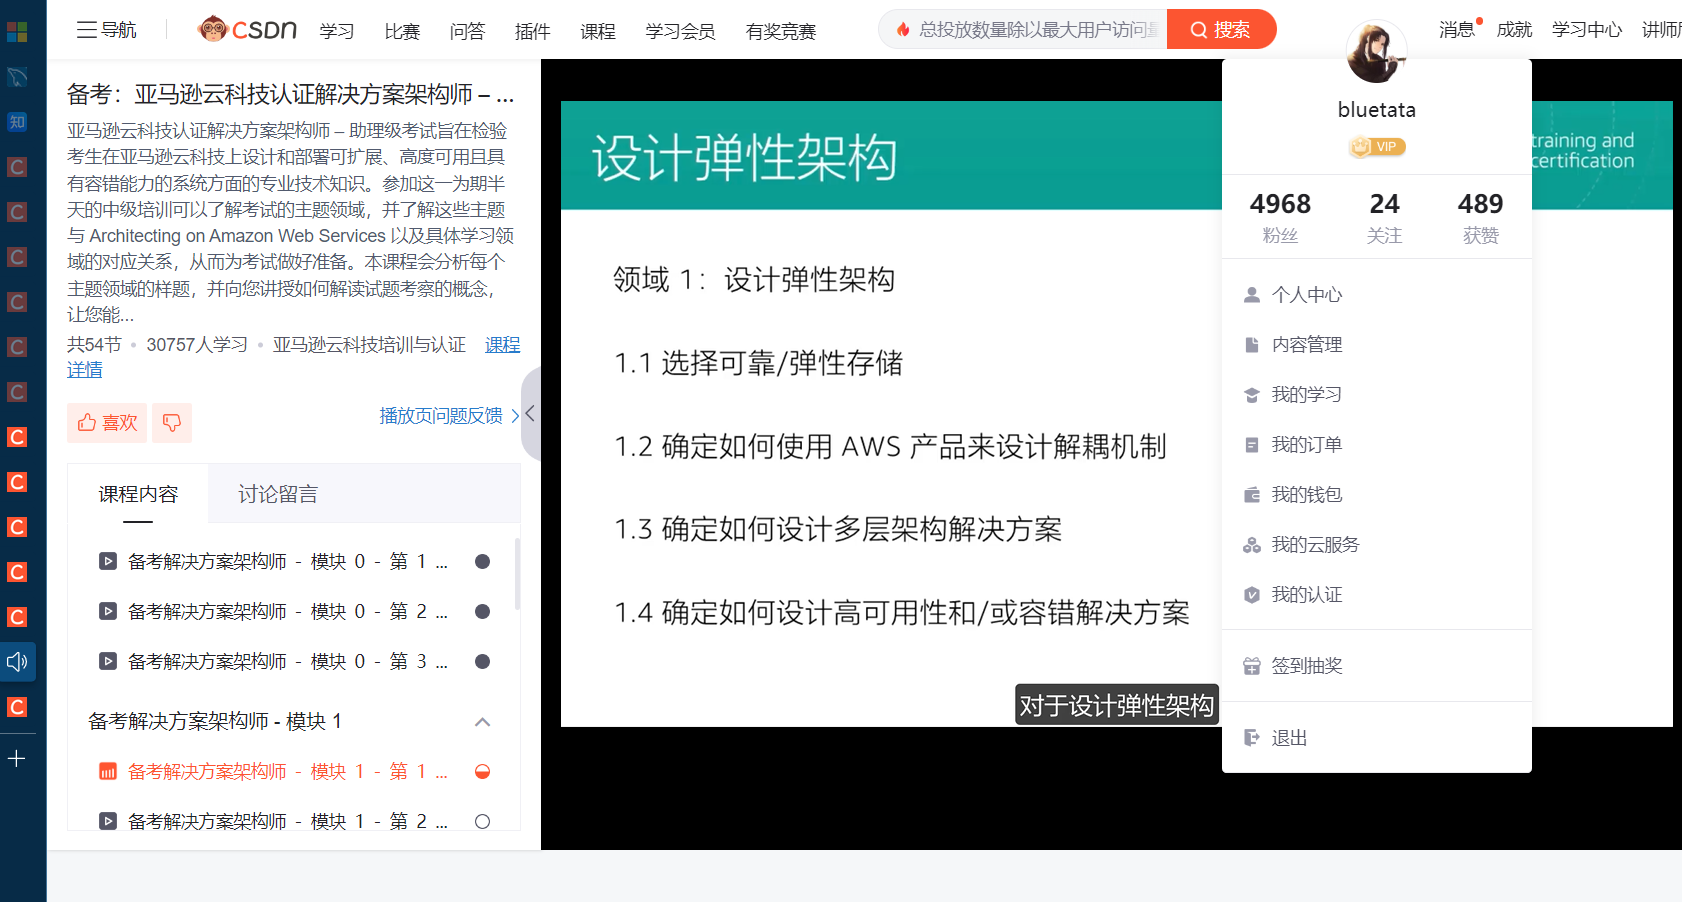
Task: Open 成就 in top bar
Action: pos(1514,29)
